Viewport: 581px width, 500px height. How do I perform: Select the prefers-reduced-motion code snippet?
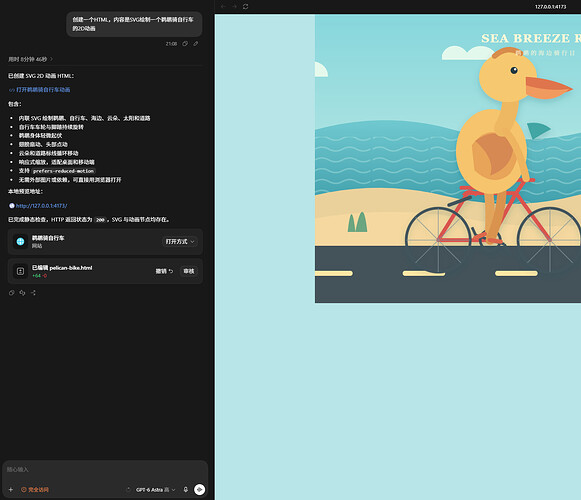(63, 171)
